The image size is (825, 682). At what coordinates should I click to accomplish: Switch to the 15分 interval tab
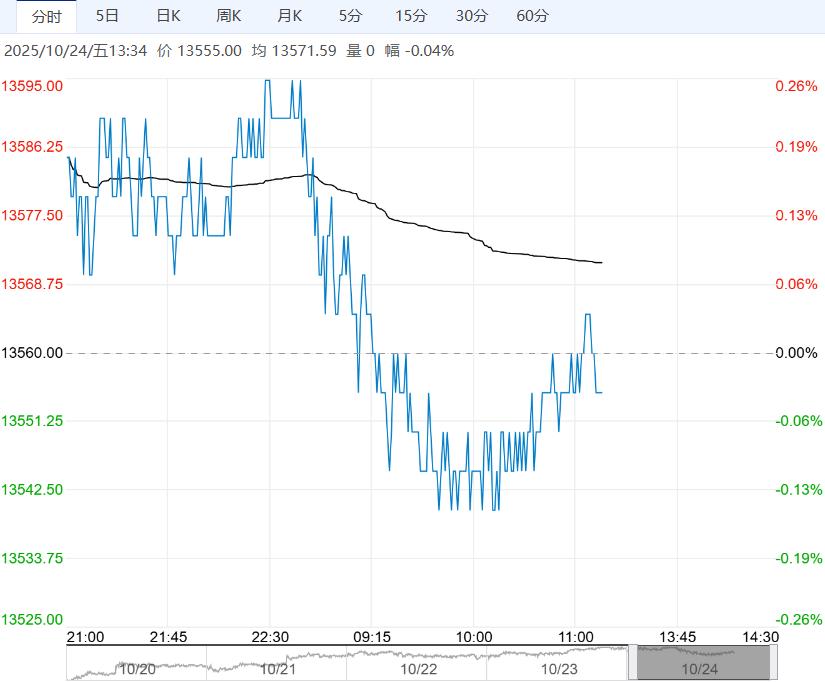[411, 16]
